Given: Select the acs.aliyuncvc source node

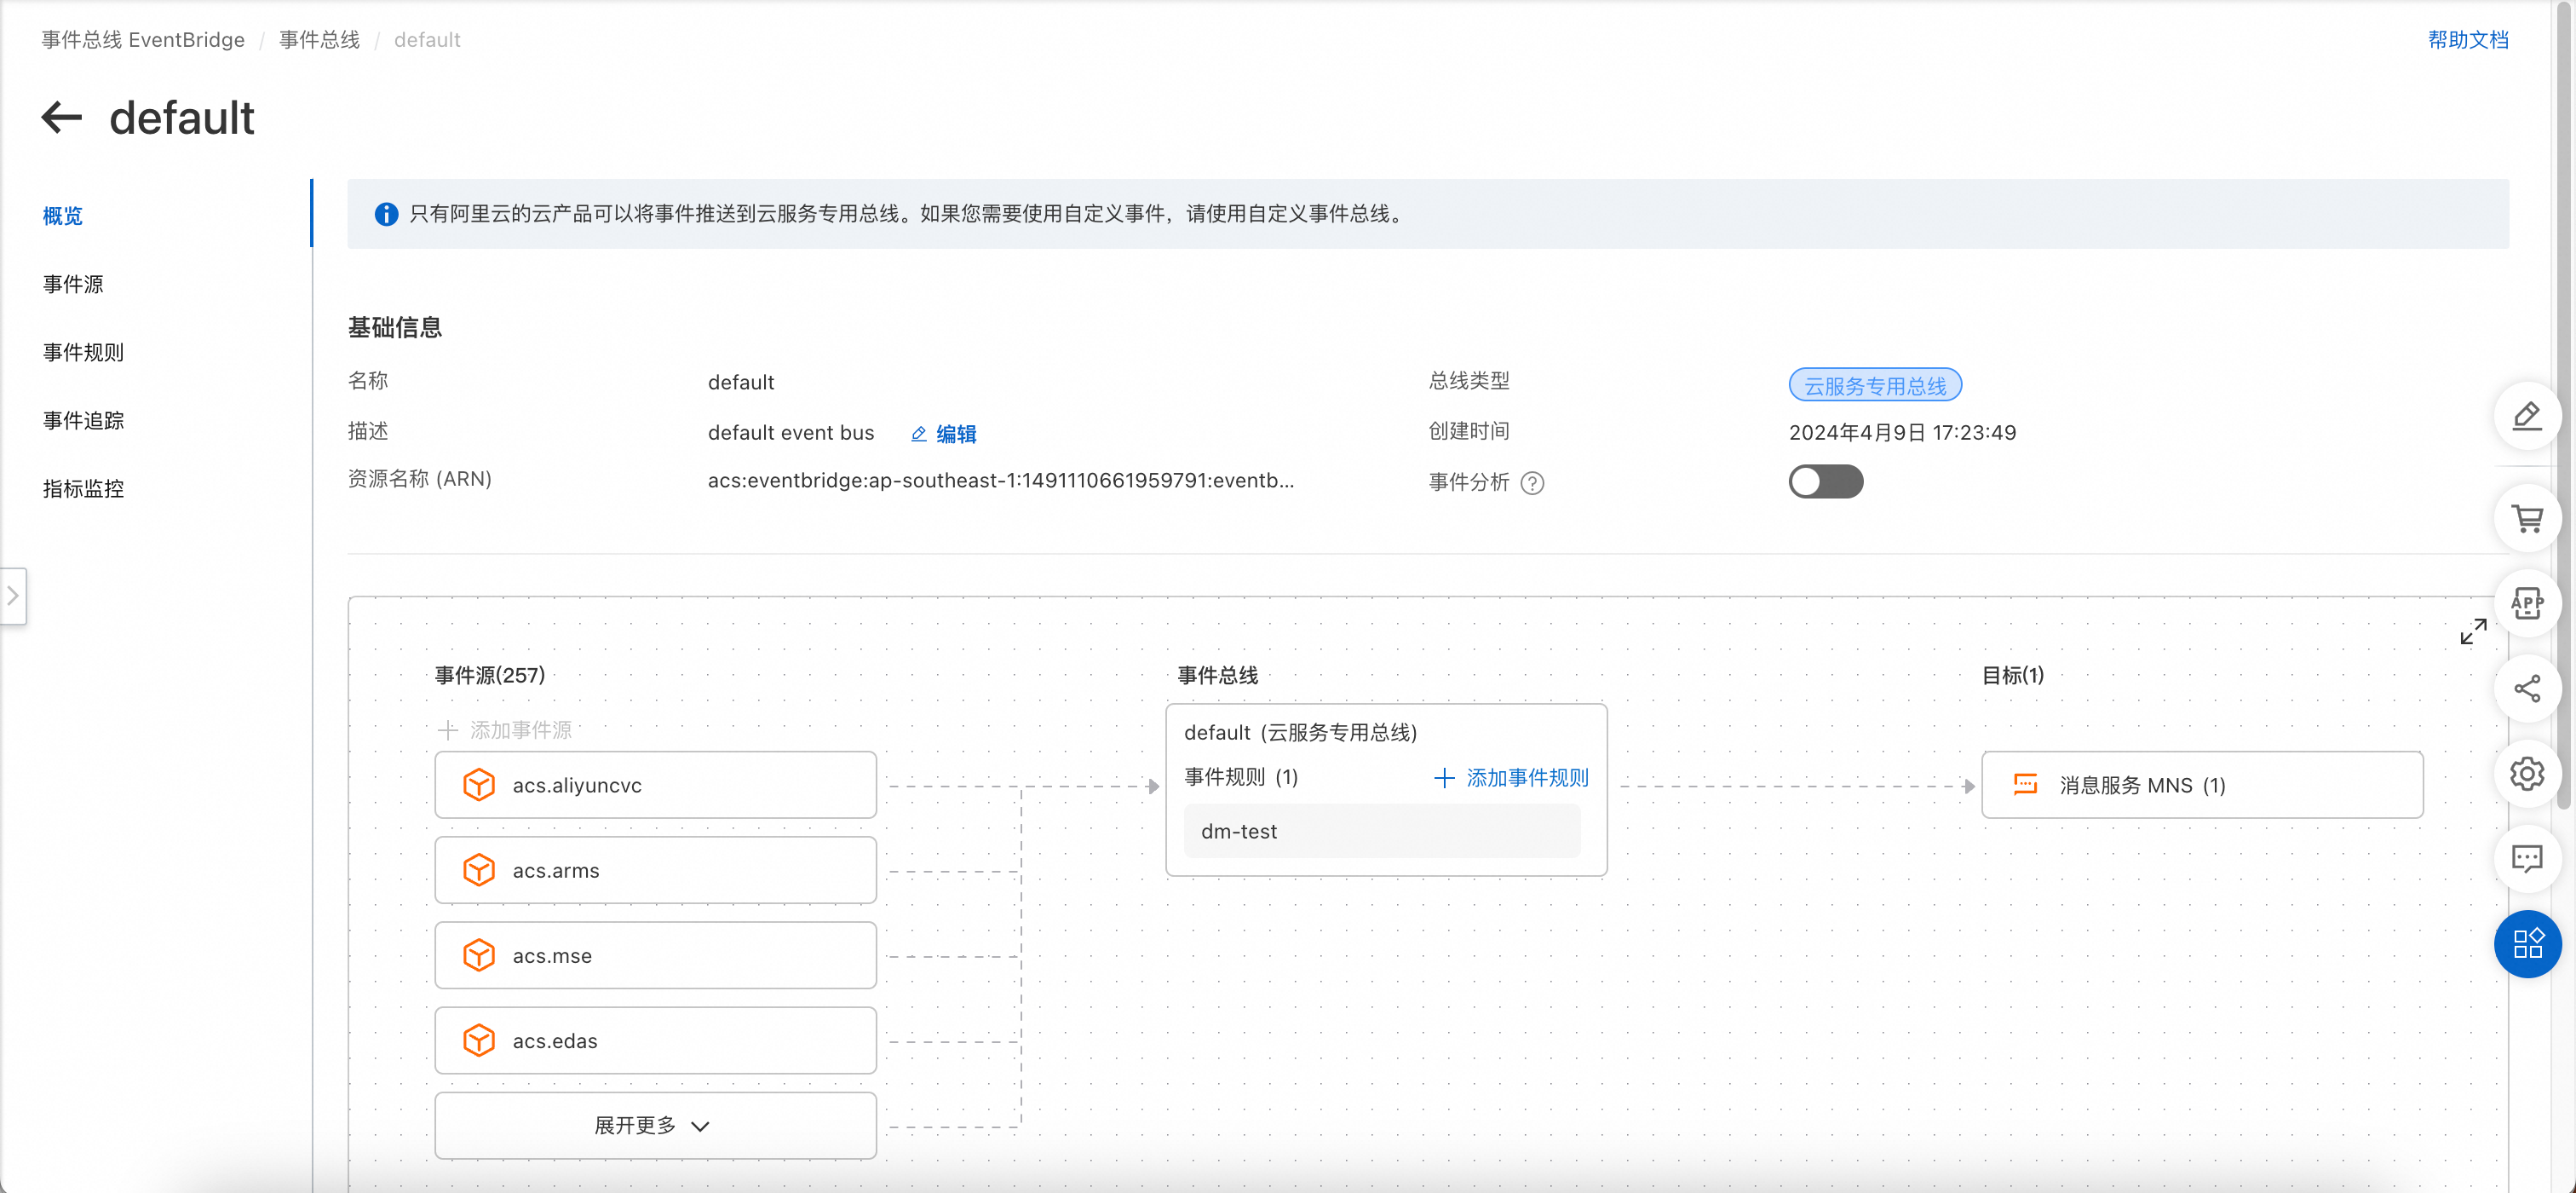Looking at the screenshot, I should [655, 785].
